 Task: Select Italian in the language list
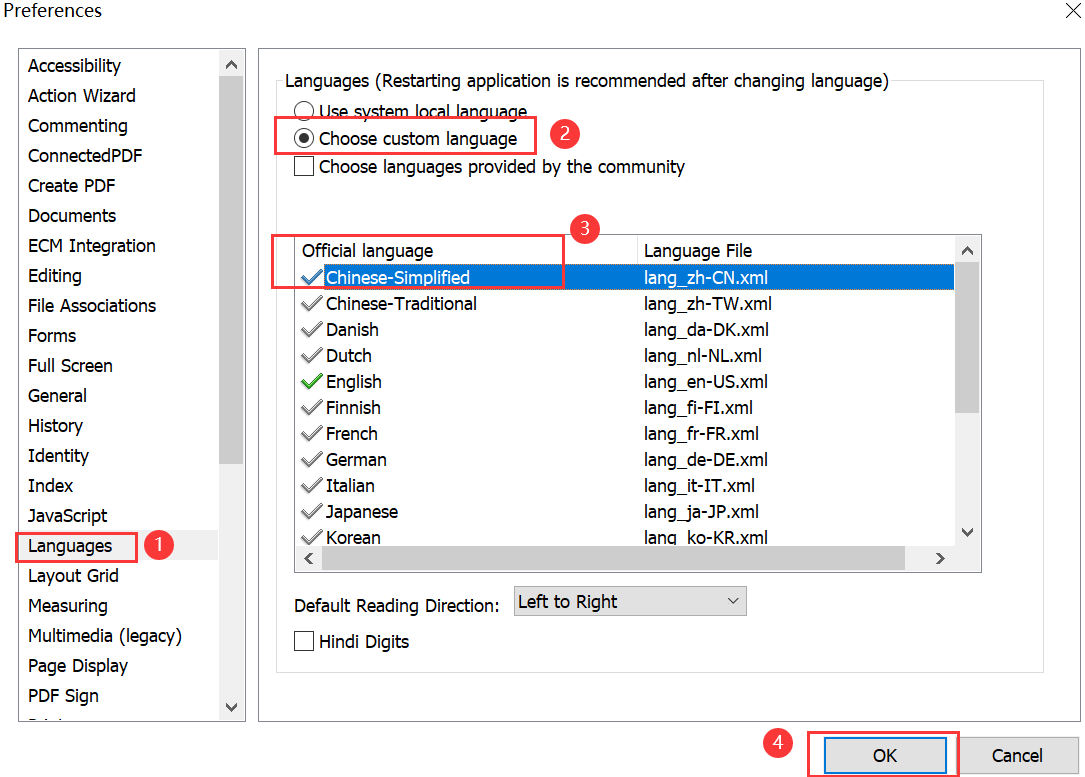350,486
